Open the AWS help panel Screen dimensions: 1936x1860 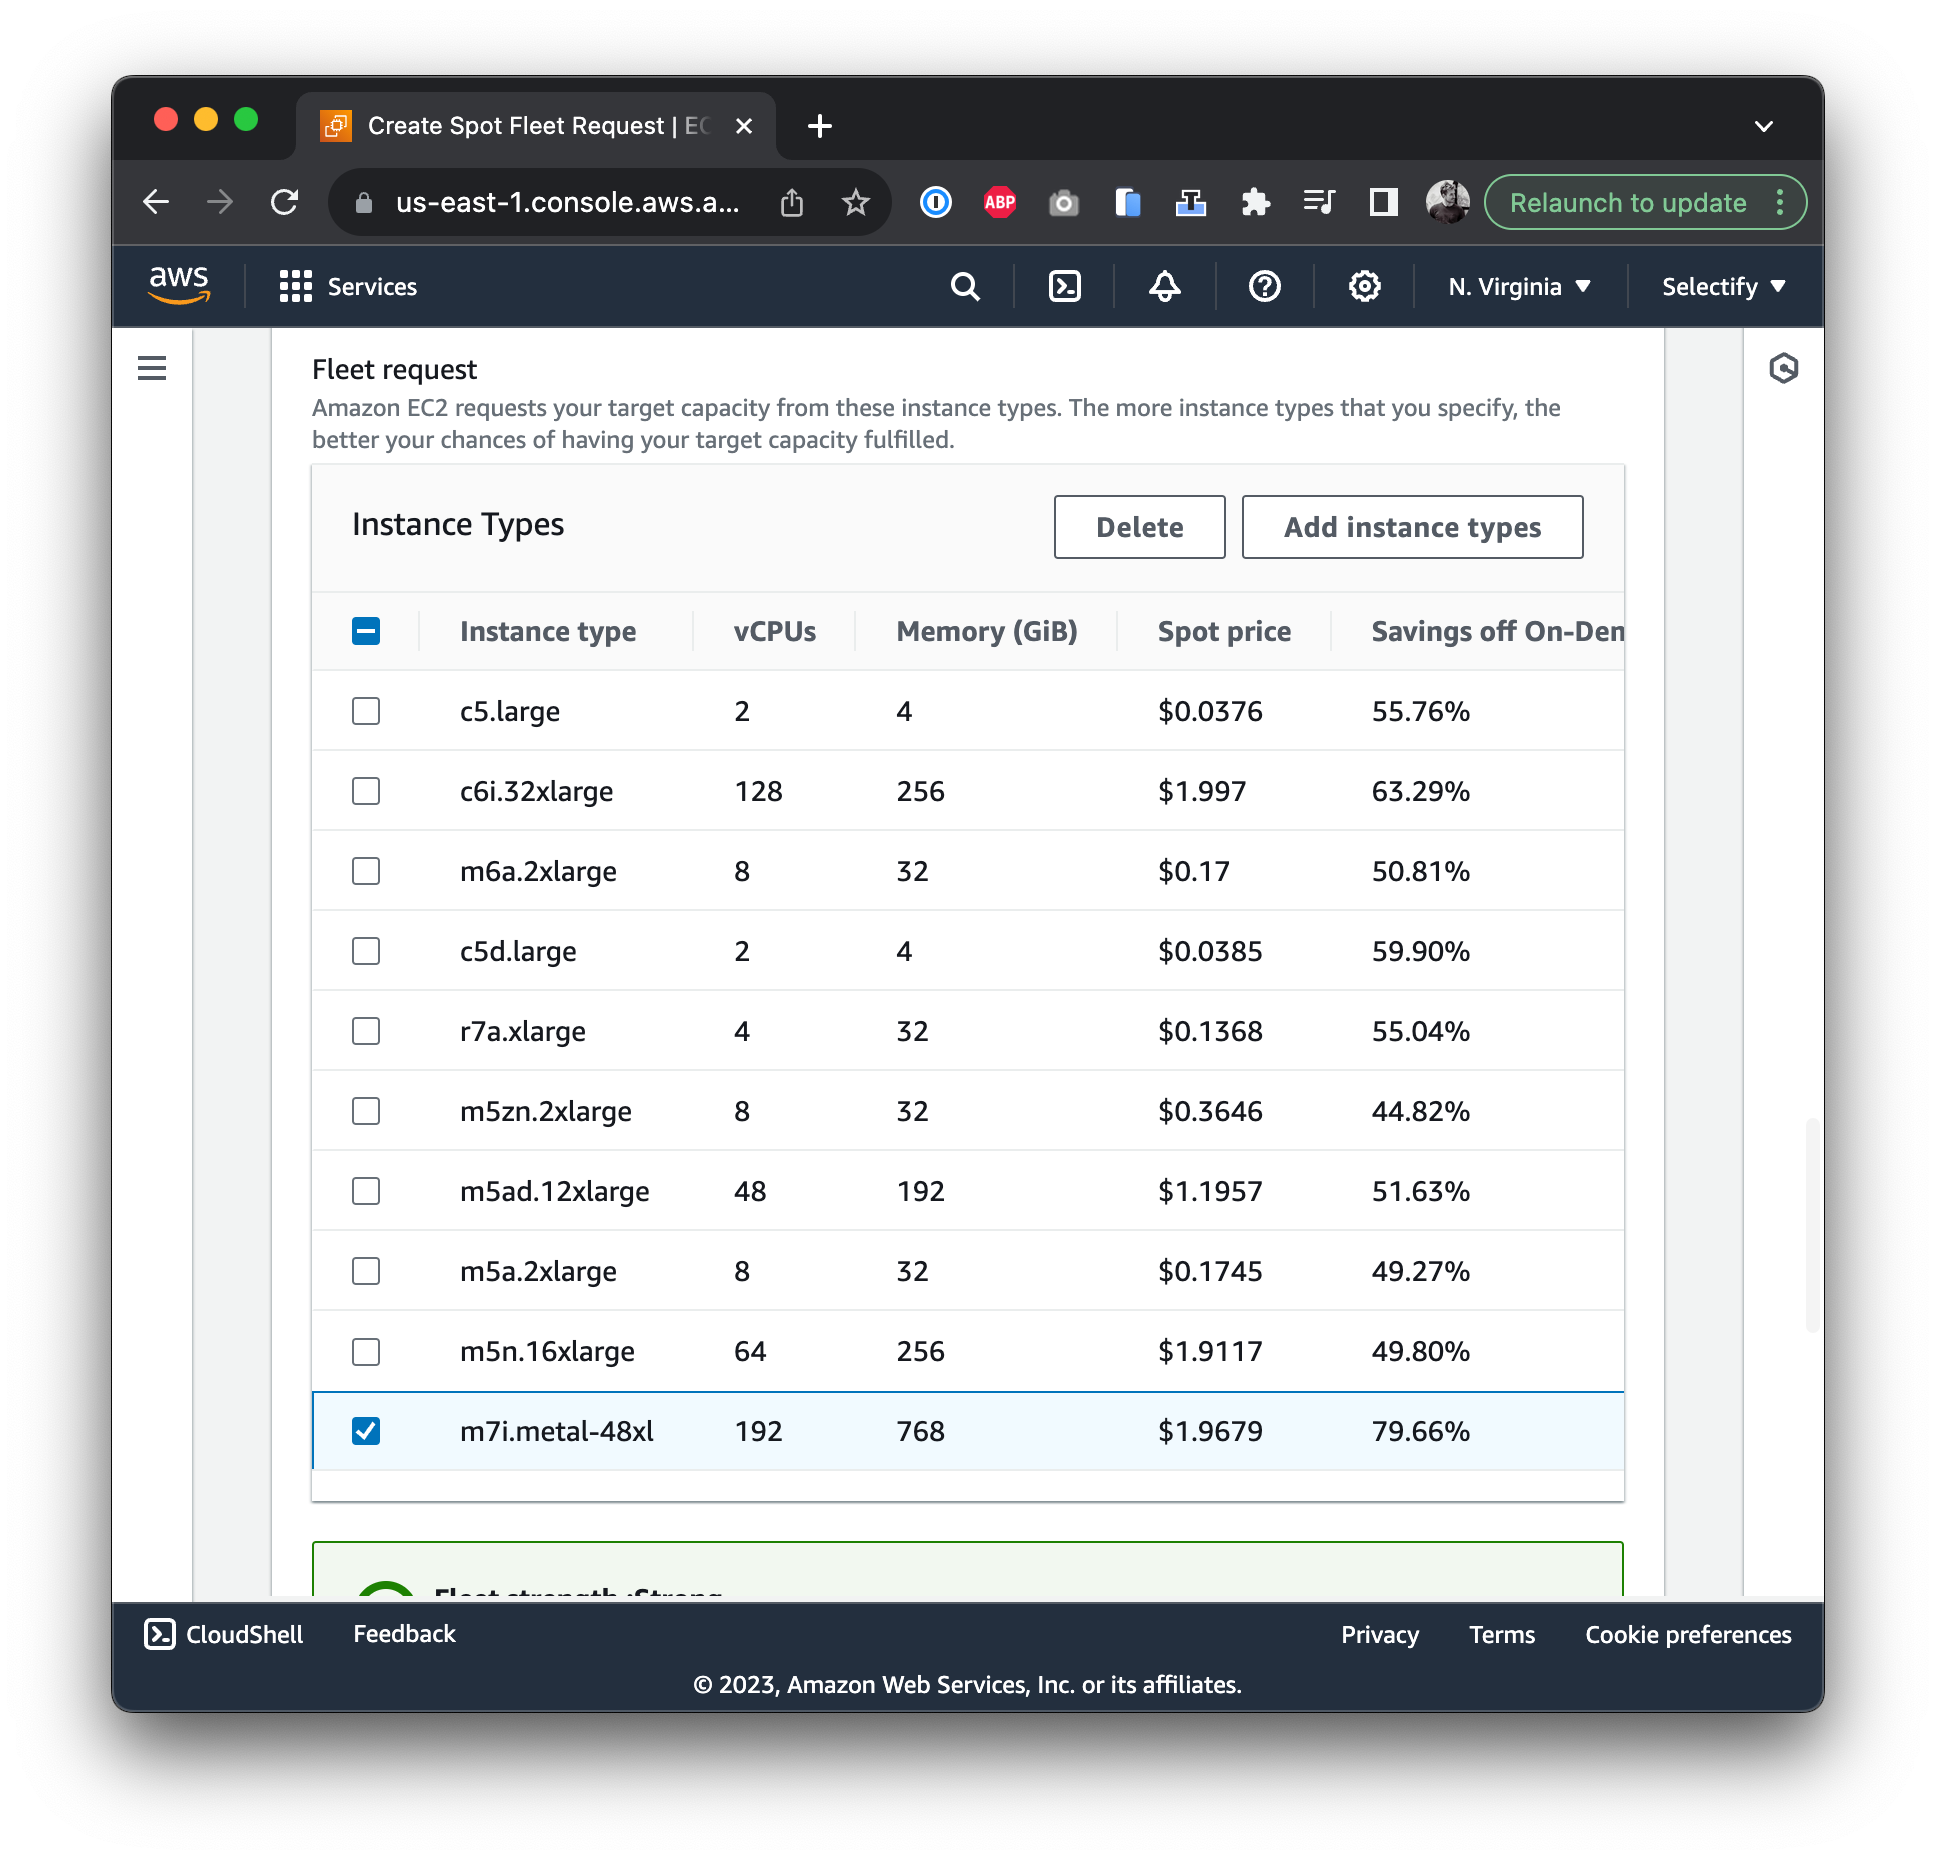(1263, 286)
